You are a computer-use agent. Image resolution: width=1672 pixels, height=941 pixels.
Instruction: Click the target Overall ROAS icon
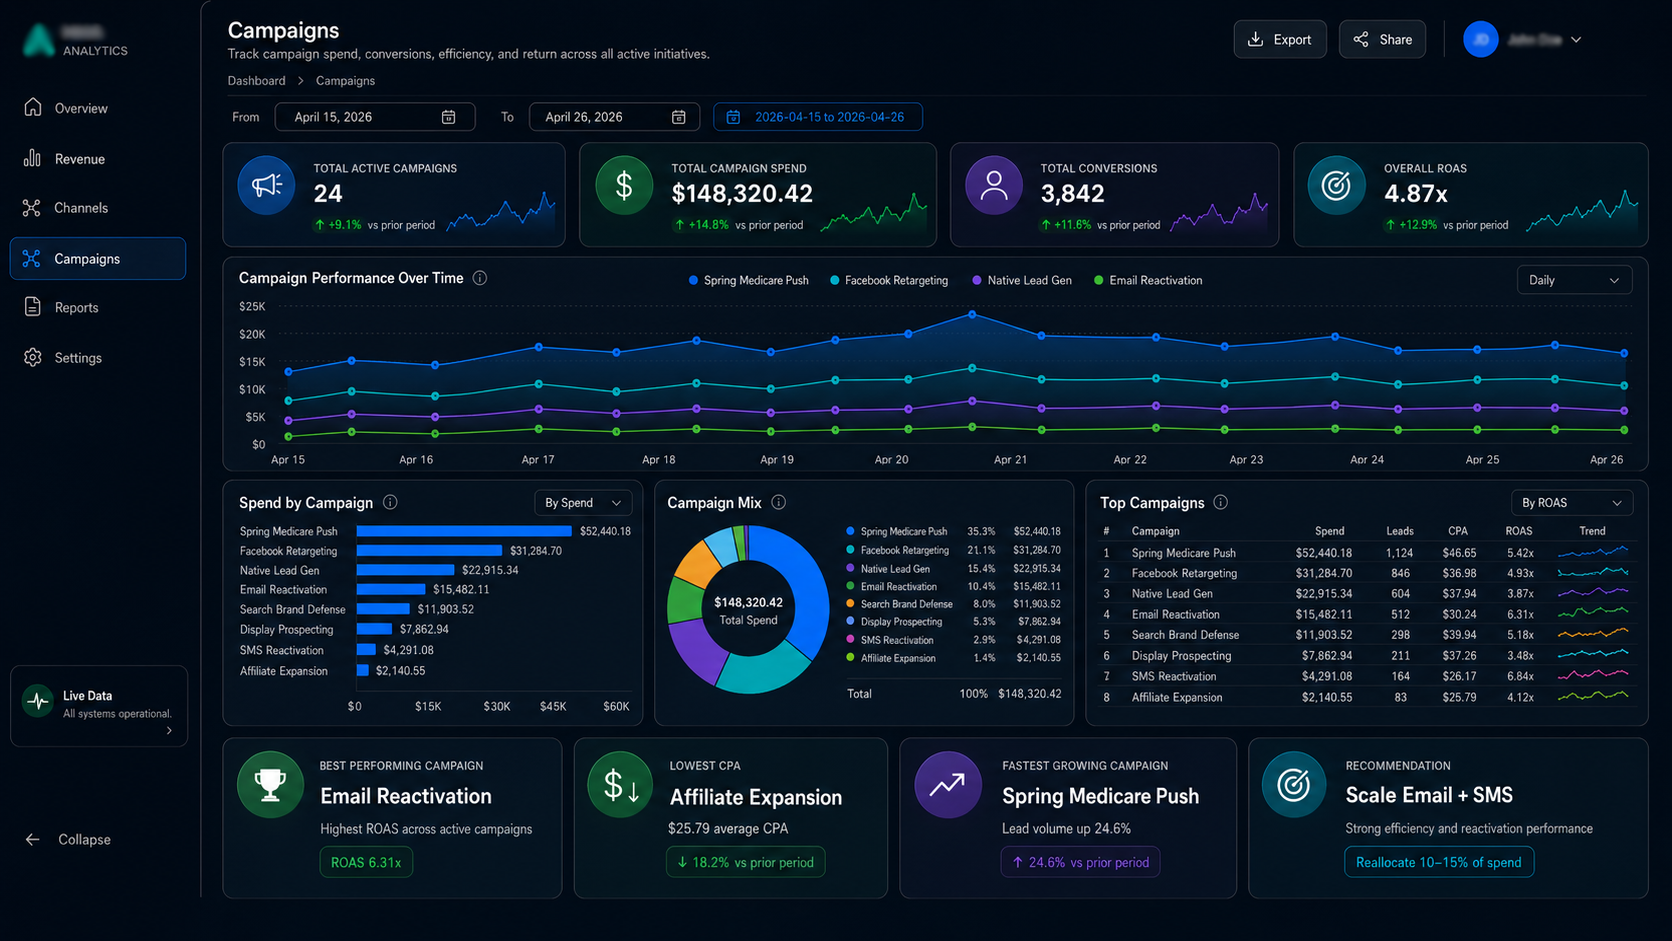point(1336,185)
